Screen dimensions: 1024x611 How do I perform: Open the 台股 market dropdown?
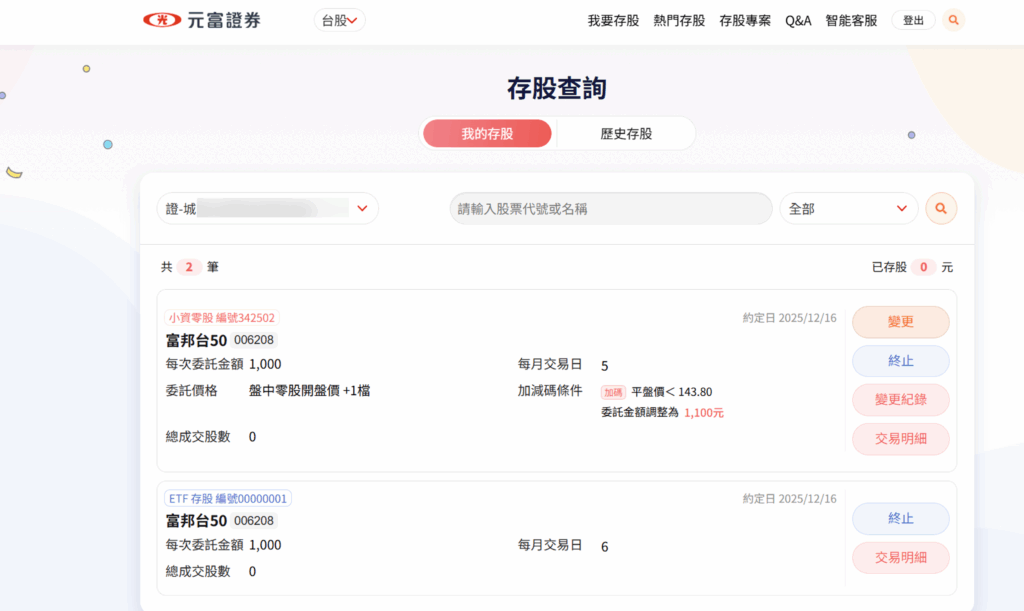point(339,20)
